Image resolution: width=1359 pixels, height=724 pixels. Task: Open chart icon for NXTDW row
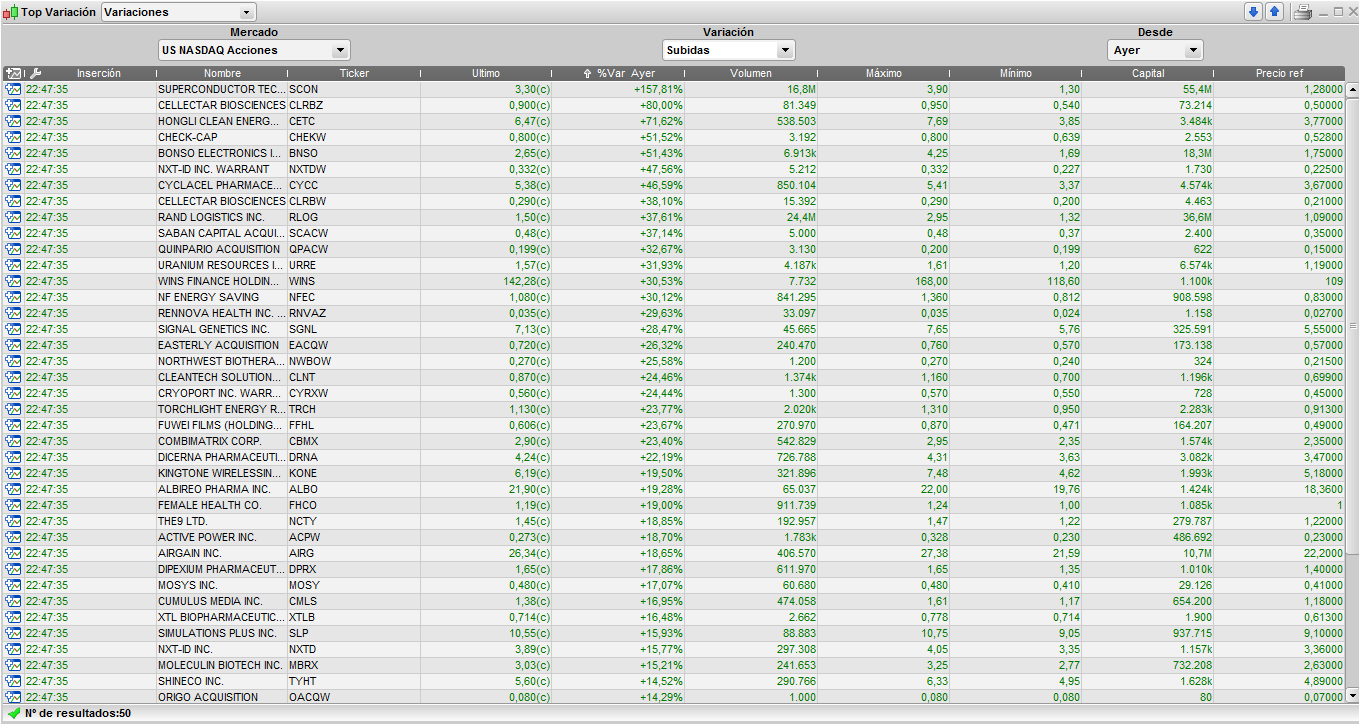coord(13,169)
